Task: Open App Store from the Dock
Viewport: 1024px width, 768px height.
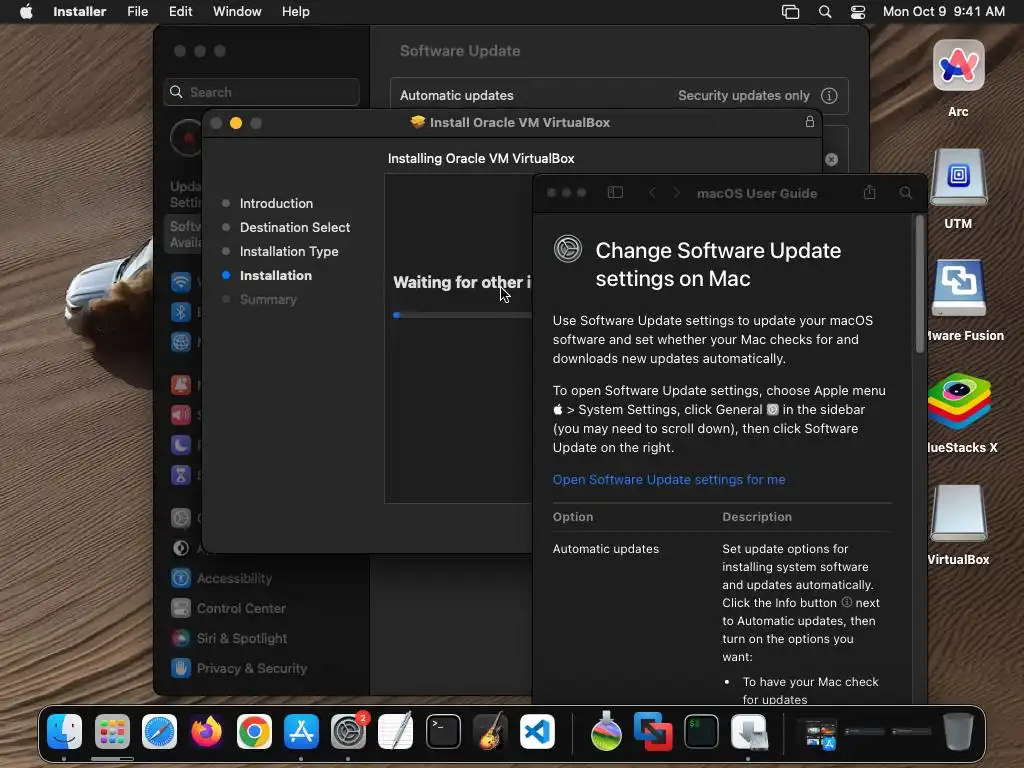Action: click(301, 731)
